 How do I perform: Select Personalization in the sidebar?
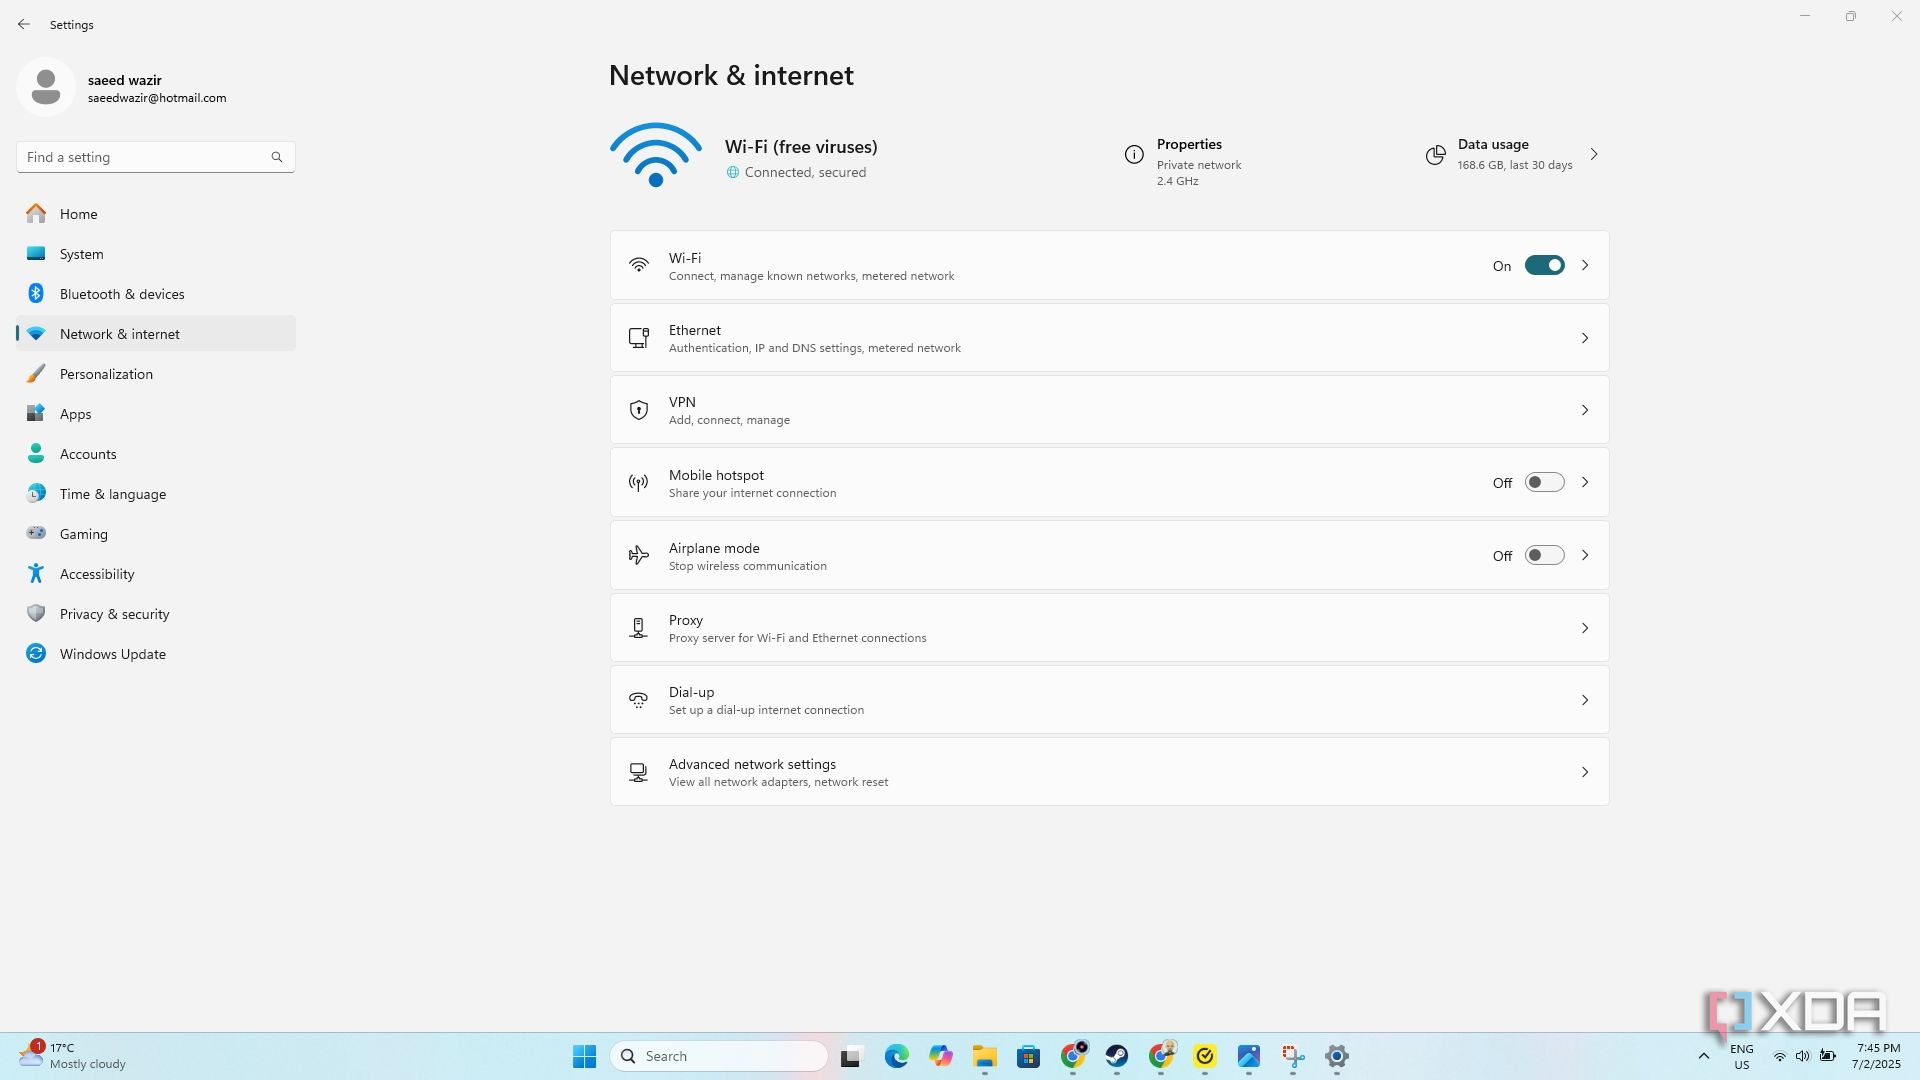(156, 374)
